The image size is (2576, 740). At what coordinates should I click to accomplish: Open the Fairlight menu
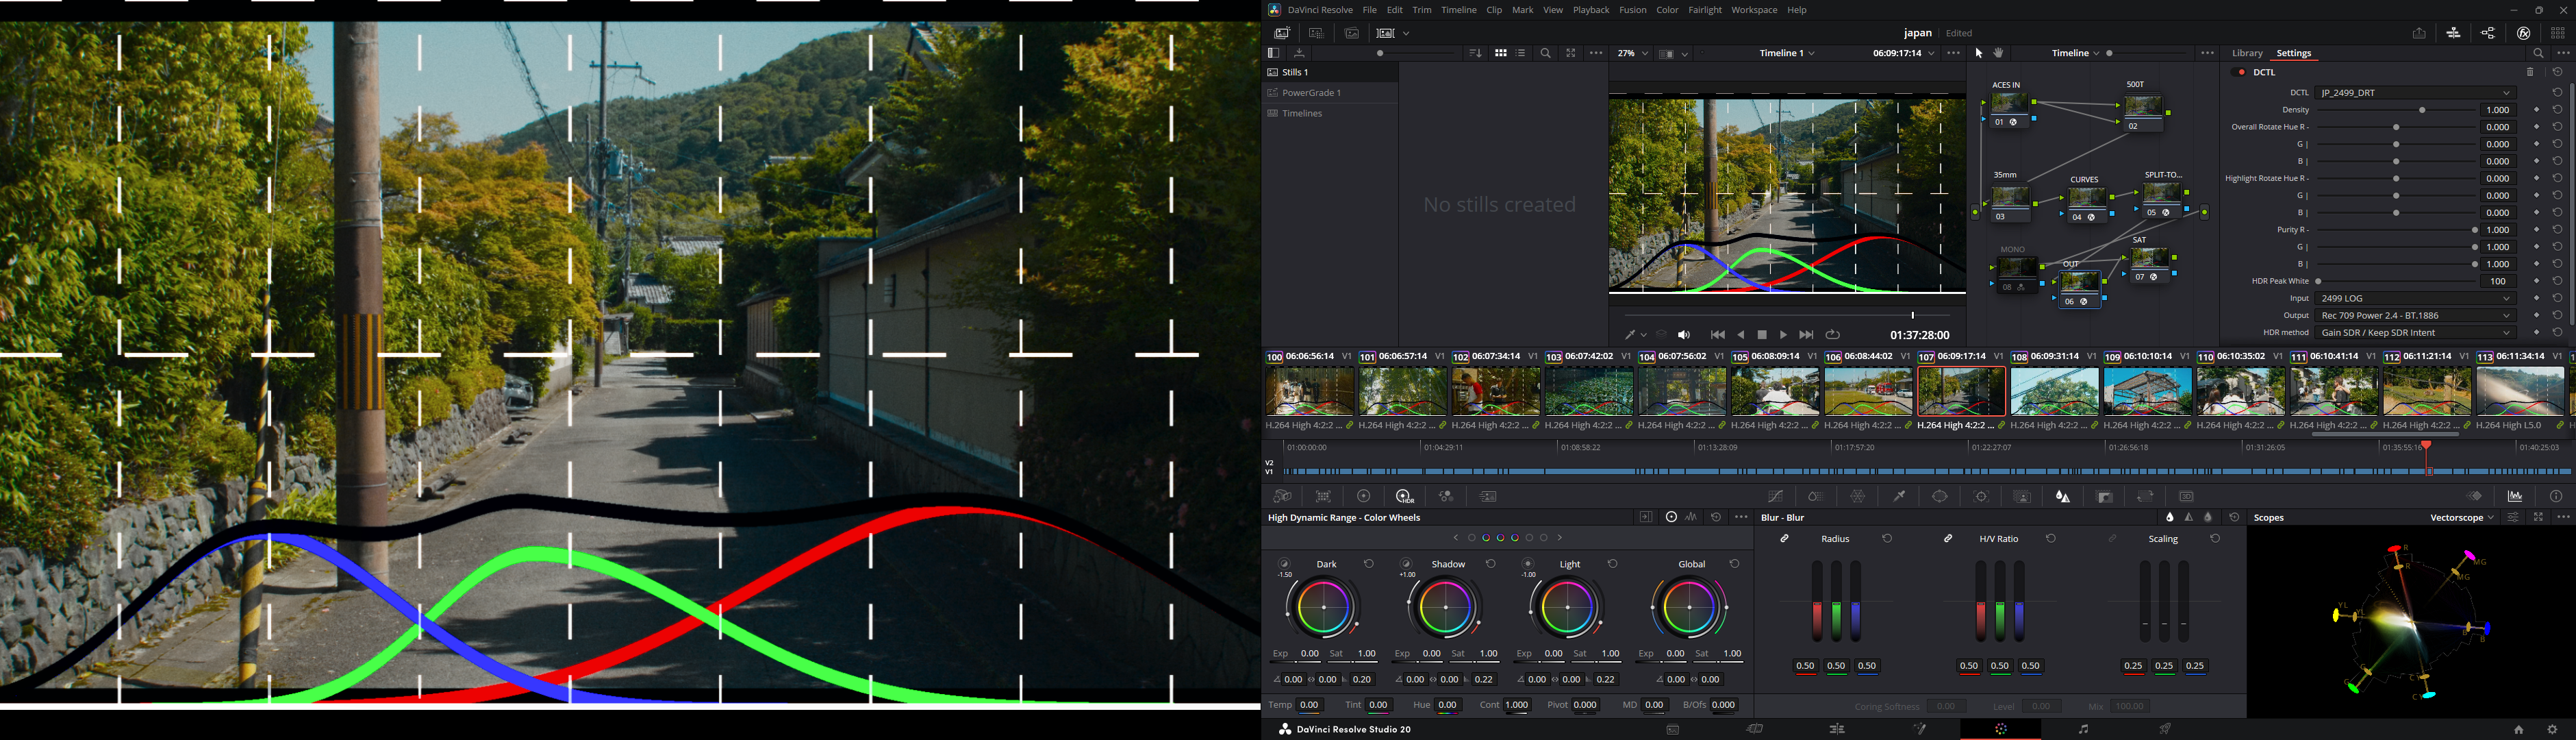(x=1705, y=10)
